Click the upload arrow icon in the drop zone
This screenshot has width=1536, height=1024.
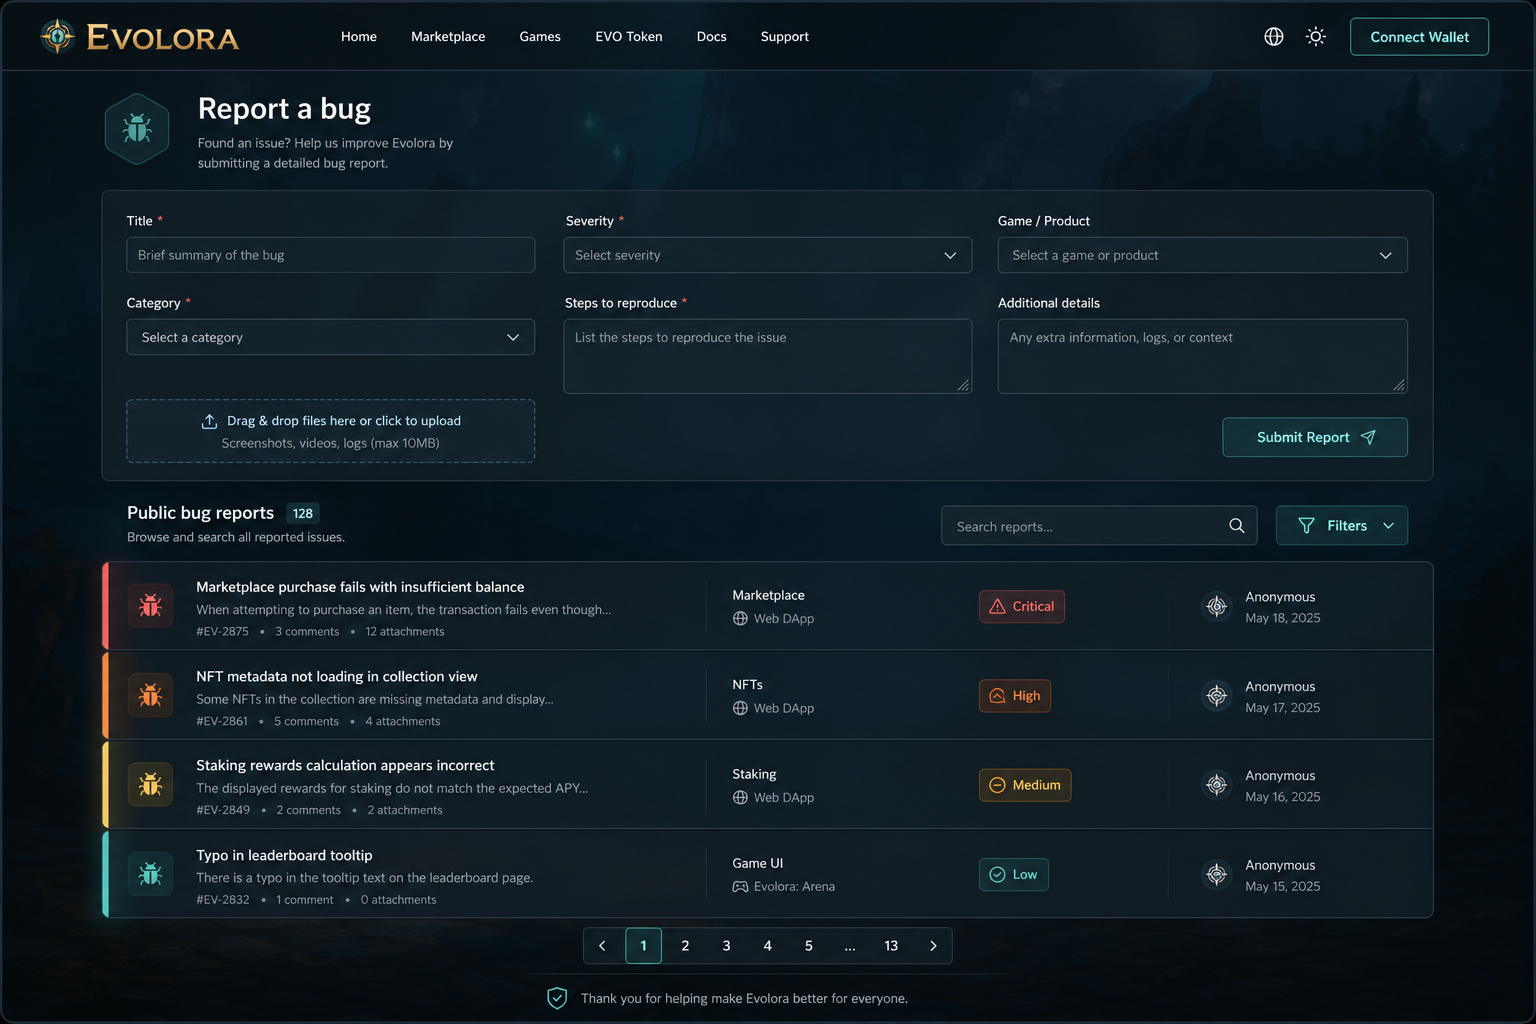[x=209, y=421]
